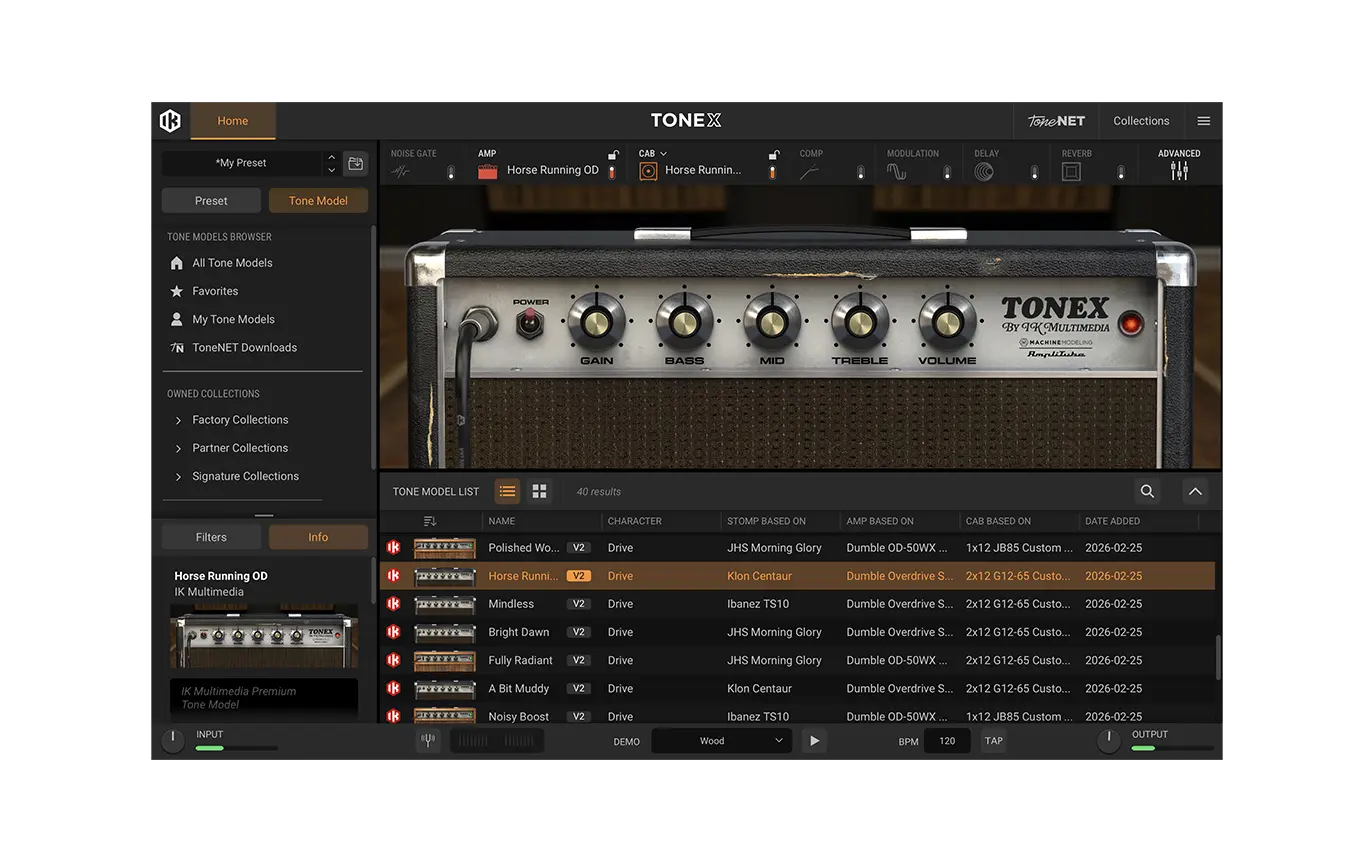The width and height of the screenshot is (1372, 860).
Task: Toggle the CAB power switch
Action: point(772,172)
